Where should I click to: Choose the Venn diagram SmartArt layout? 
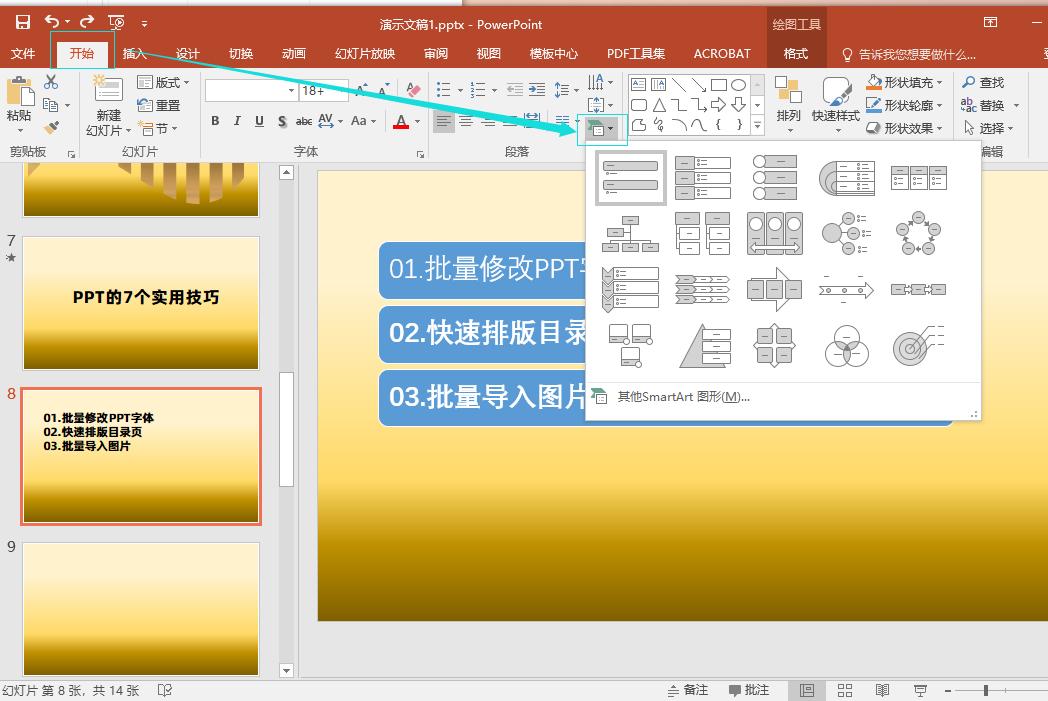pyautogui.click(x=846, y=346)
